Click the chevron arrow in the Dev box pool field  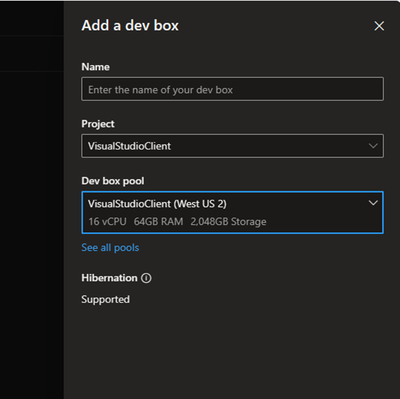[373, 203]
